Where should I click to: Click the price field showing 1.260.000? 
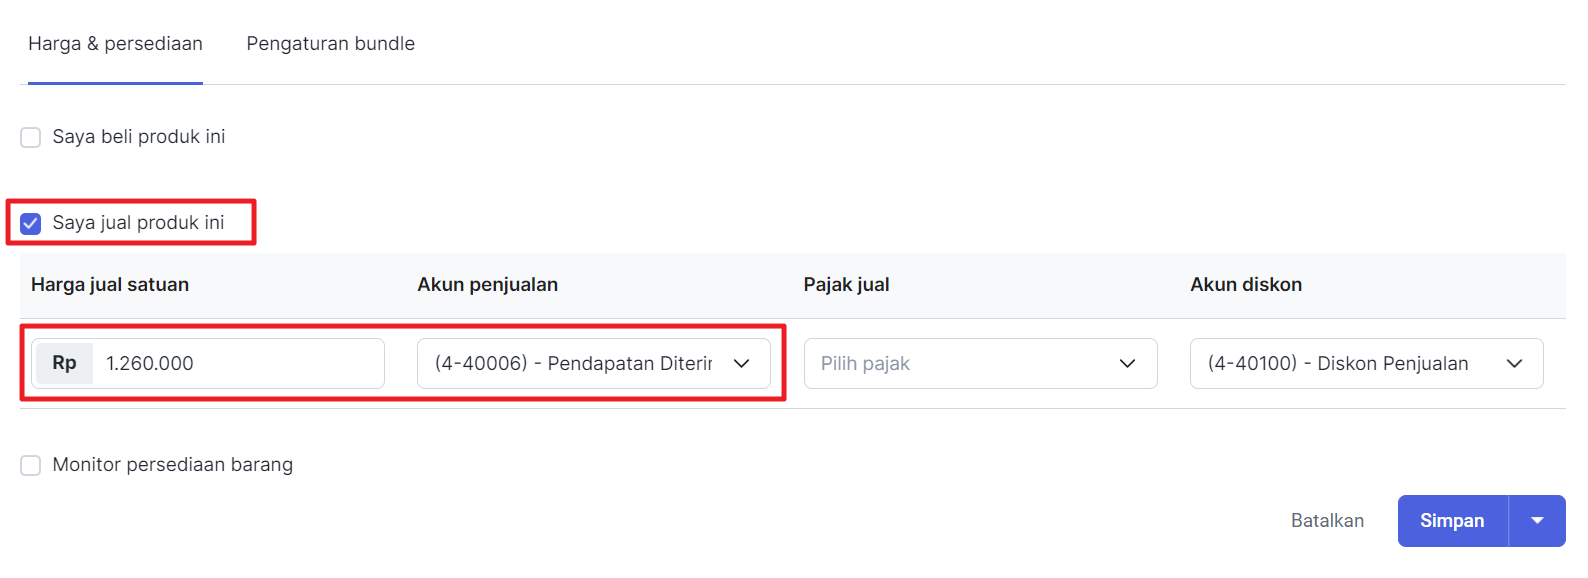coord(238,364)
